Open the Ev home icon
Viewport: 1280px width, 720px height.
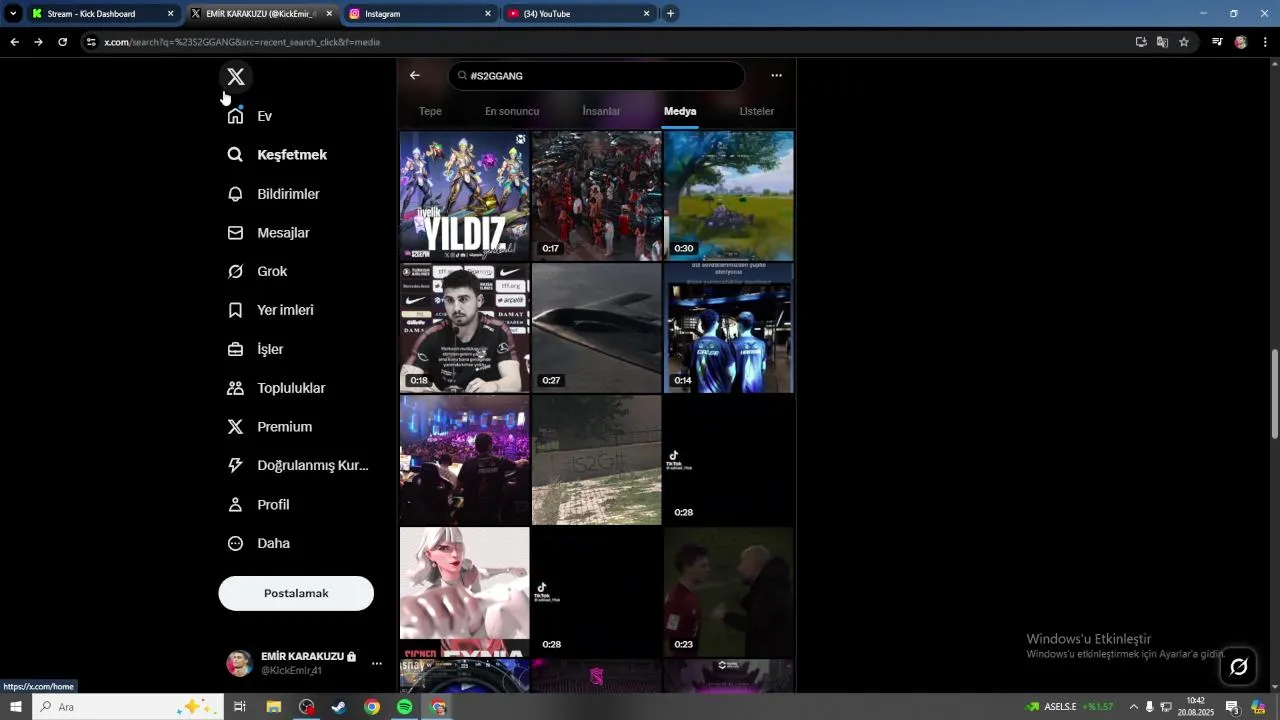coord(235,116)
